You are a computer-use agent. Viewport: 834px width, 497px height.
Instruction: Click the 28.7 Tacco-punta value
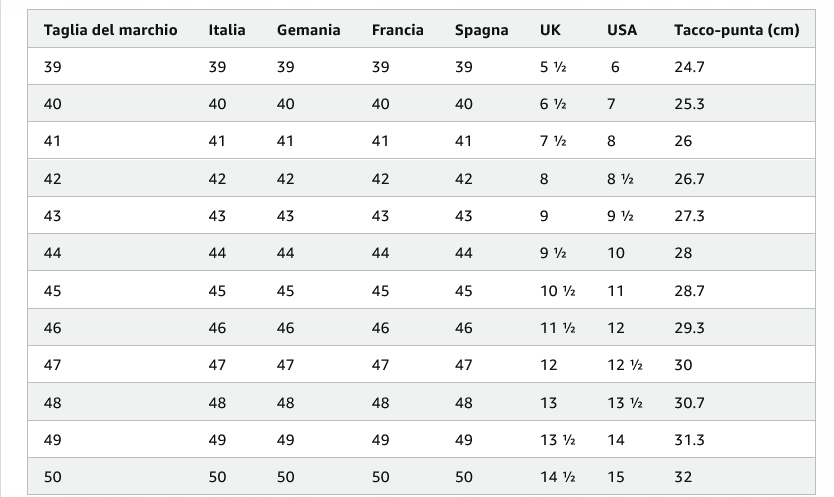point(690,291)
